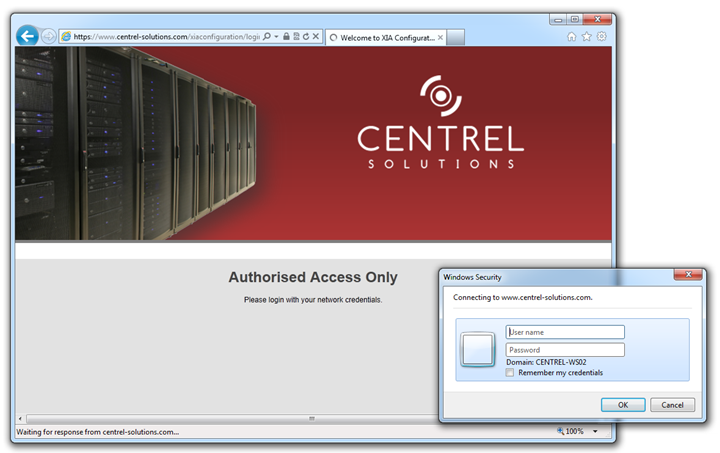Screen dimensions: 720x453
Task: Stop loading with the address bar X
Action: point(315,36)
